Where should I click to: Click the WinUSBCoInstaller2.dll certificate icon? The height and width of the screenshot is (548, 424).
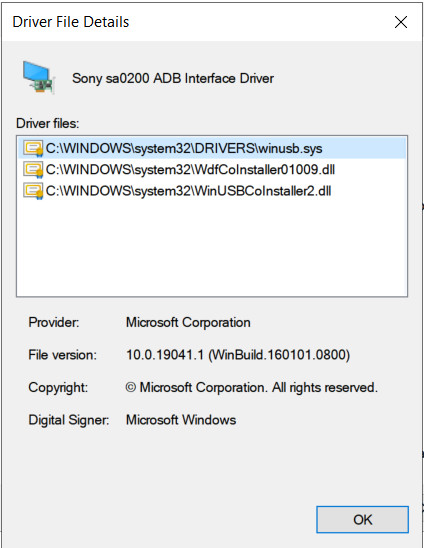(x=33, y=191)
